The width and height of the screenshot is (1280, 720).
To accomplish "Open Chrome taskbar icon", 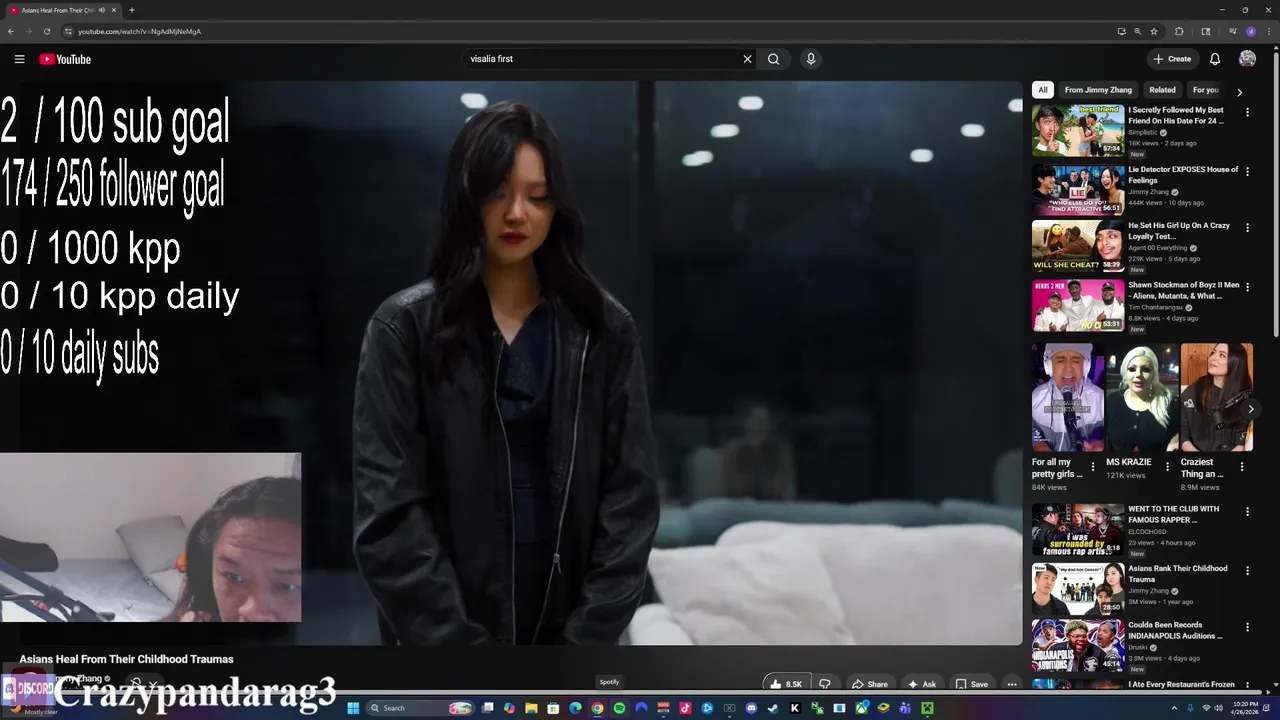I will pos(597,708).
